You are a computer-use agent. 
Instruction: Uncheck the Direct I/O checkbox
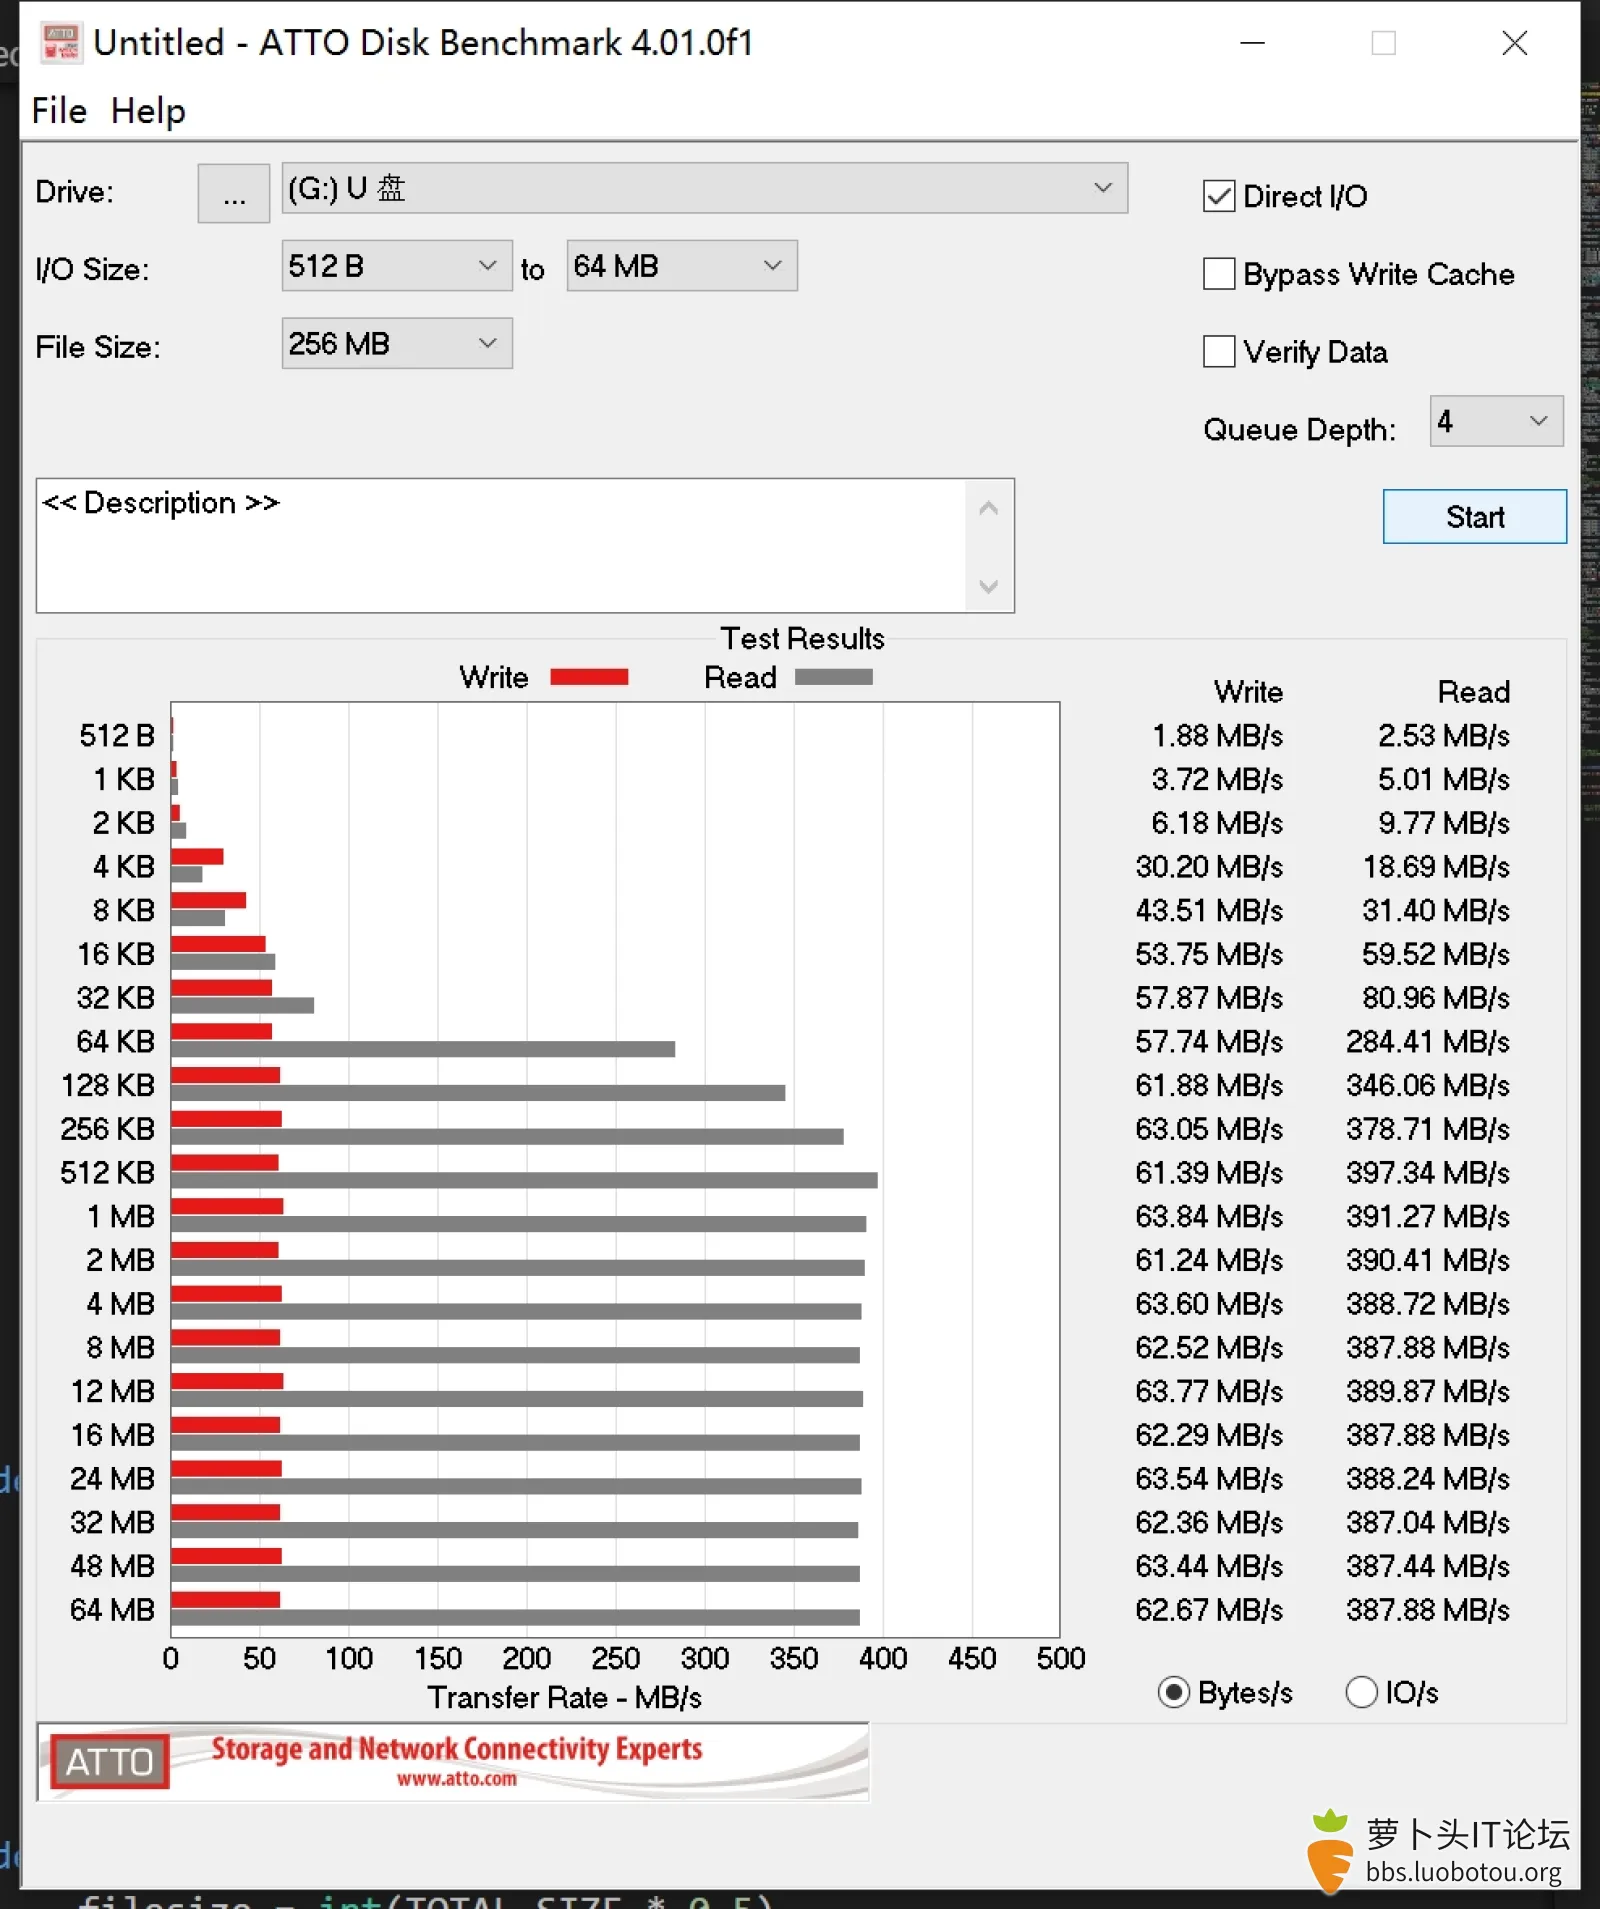tap(1219, 196)
